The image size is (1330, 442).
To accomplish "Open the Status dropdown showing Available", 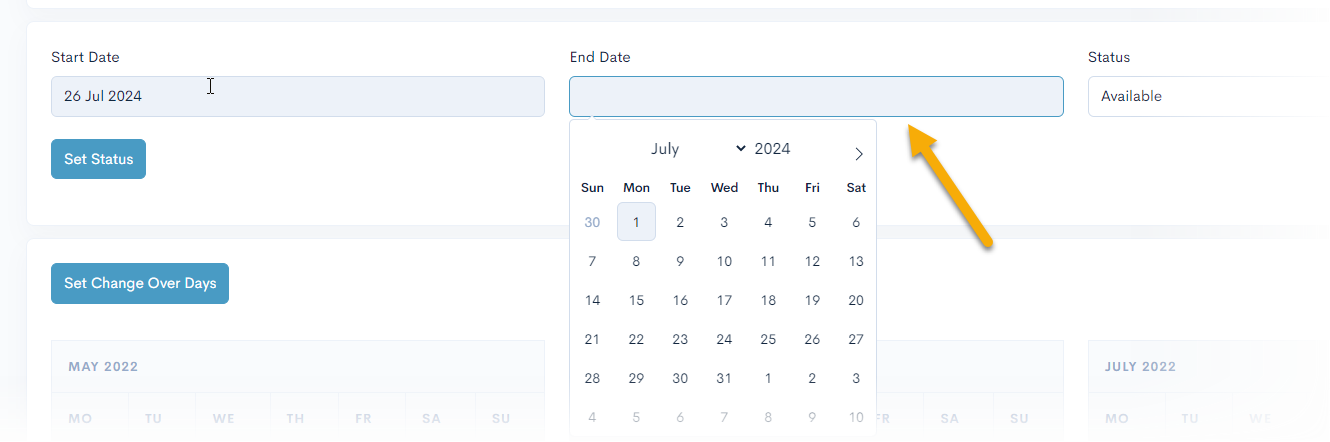I will [x=1210, y=97].
